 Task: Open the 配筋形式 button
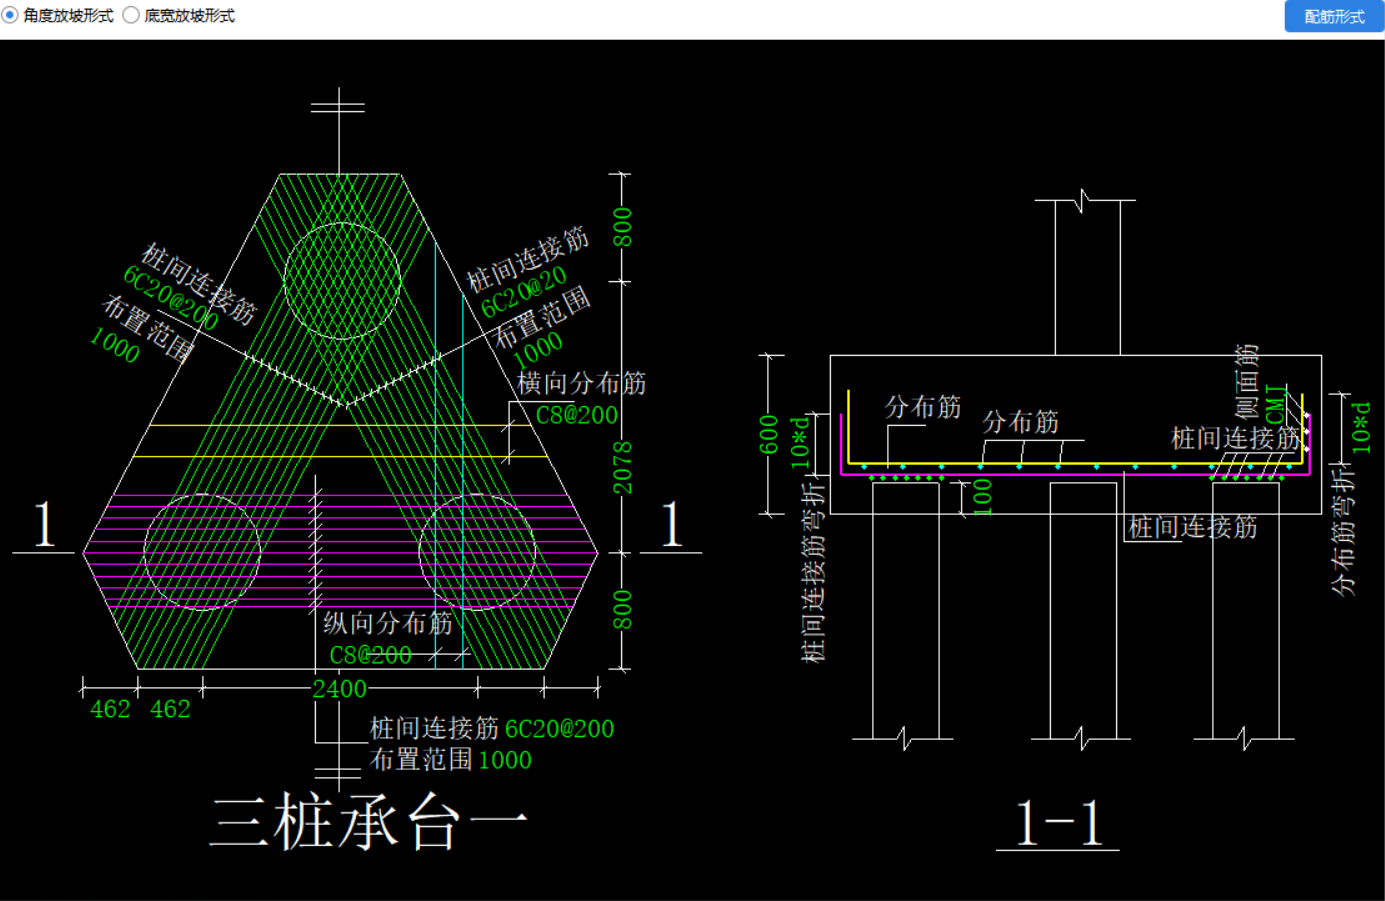pyautogui.click(x=1334, y=16)
